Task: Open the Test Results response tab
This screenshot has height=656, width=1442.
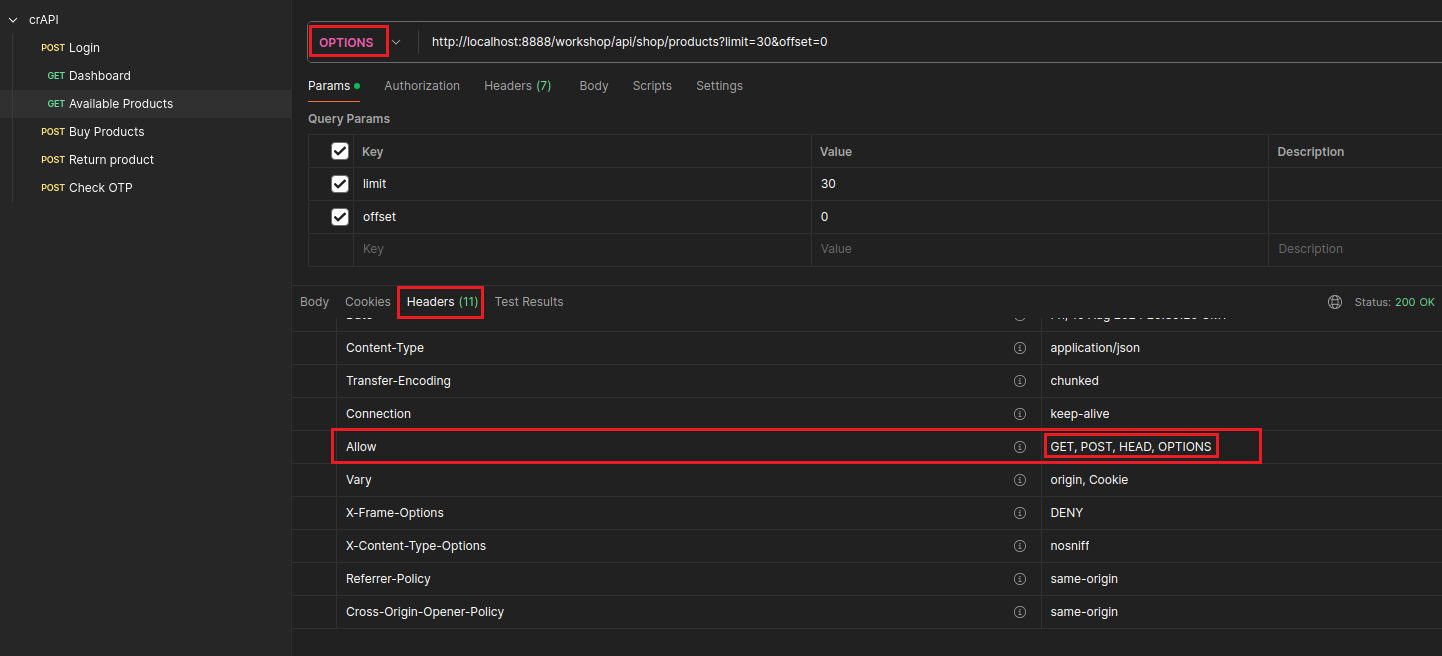Action: coord(528,302)
